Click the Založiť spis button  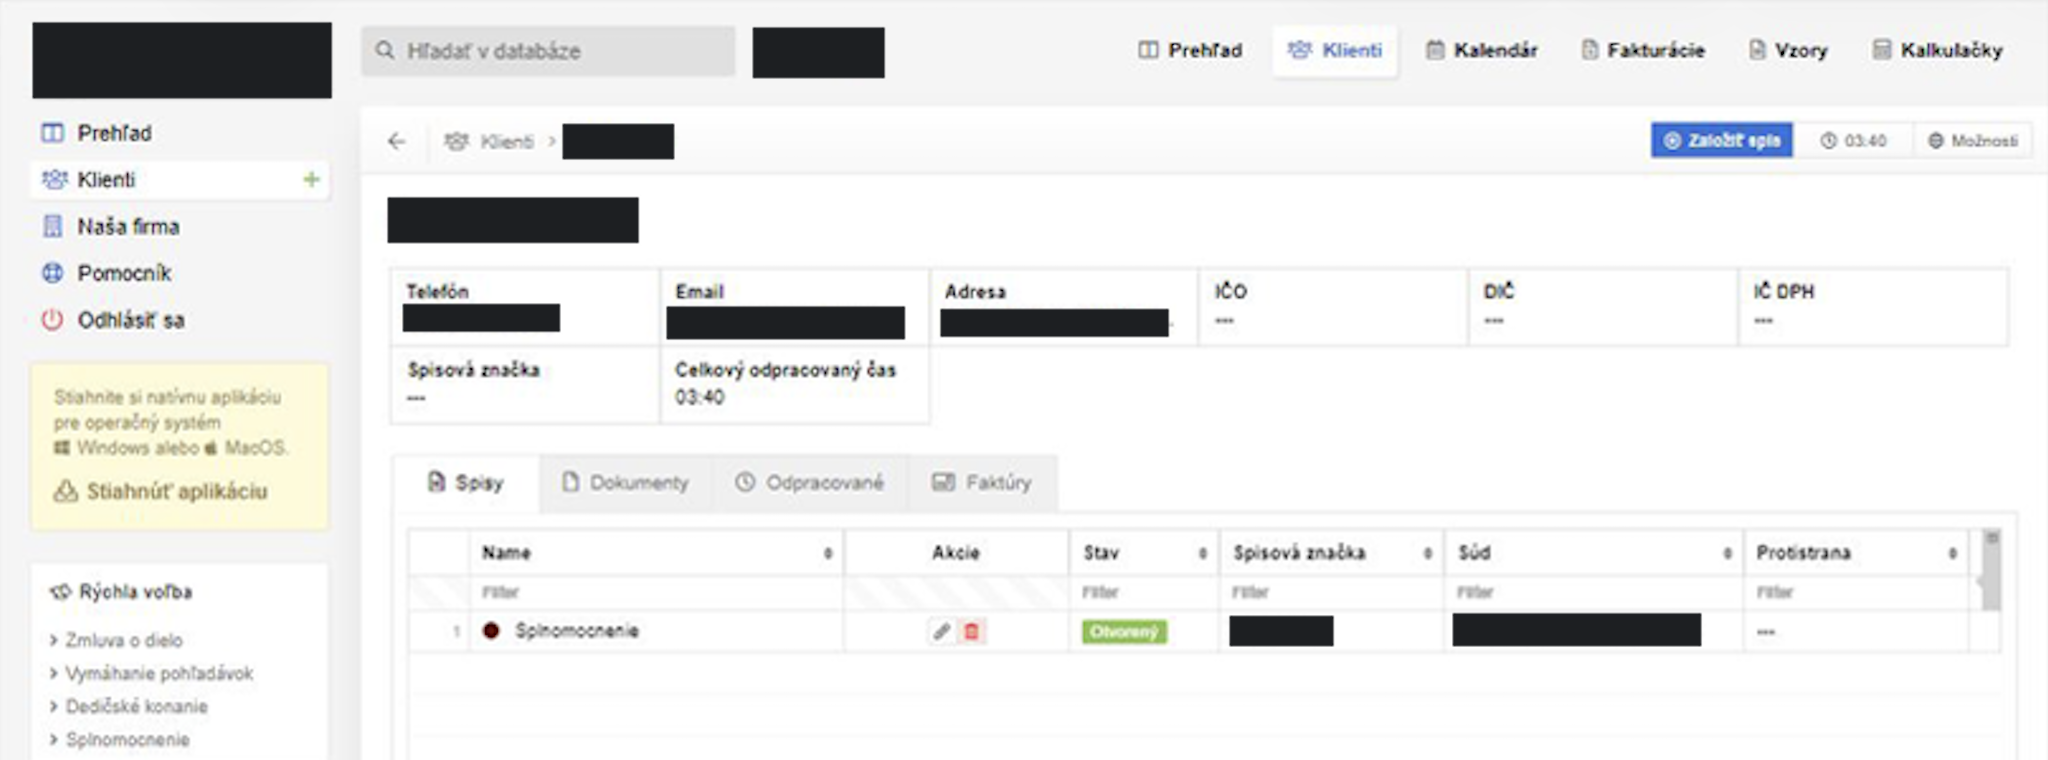pos(1721,141)
